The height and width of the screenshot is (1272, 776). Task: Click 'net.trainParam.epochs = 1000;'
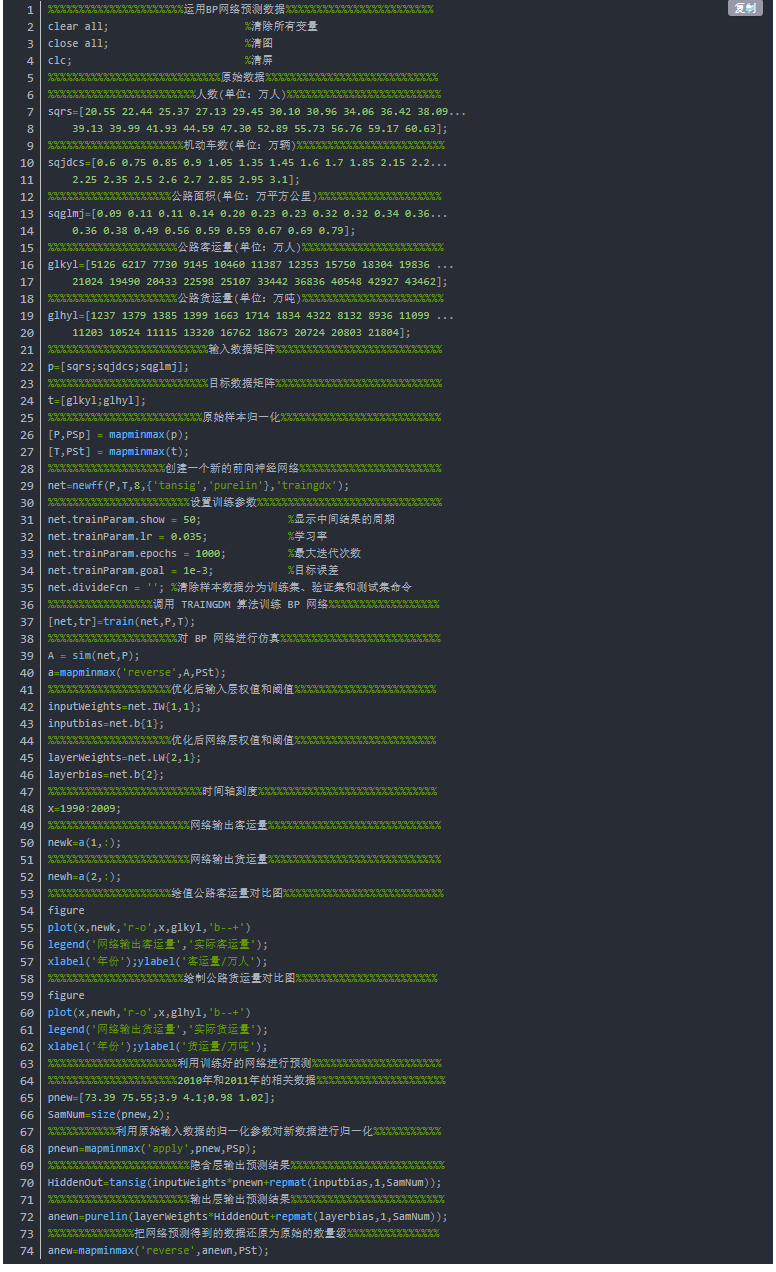click(x=136, y=553)
